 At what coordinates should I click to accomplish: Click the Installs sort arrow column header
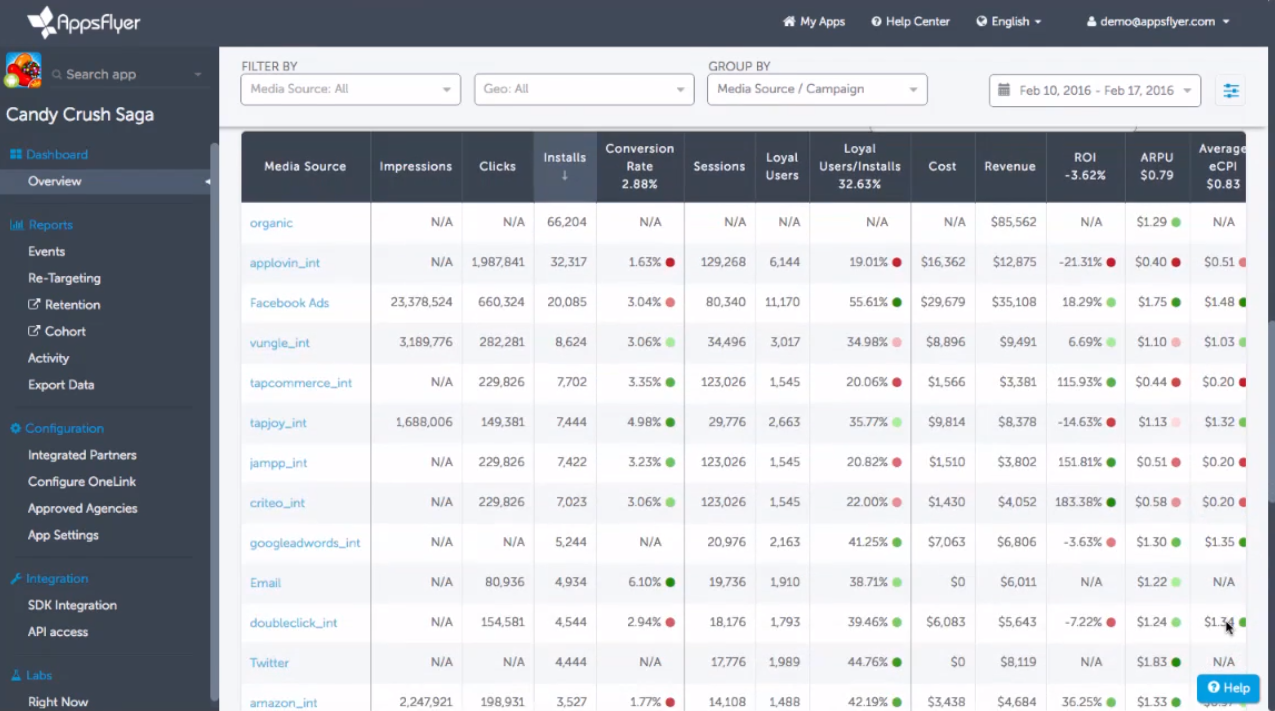coord(565,166)
